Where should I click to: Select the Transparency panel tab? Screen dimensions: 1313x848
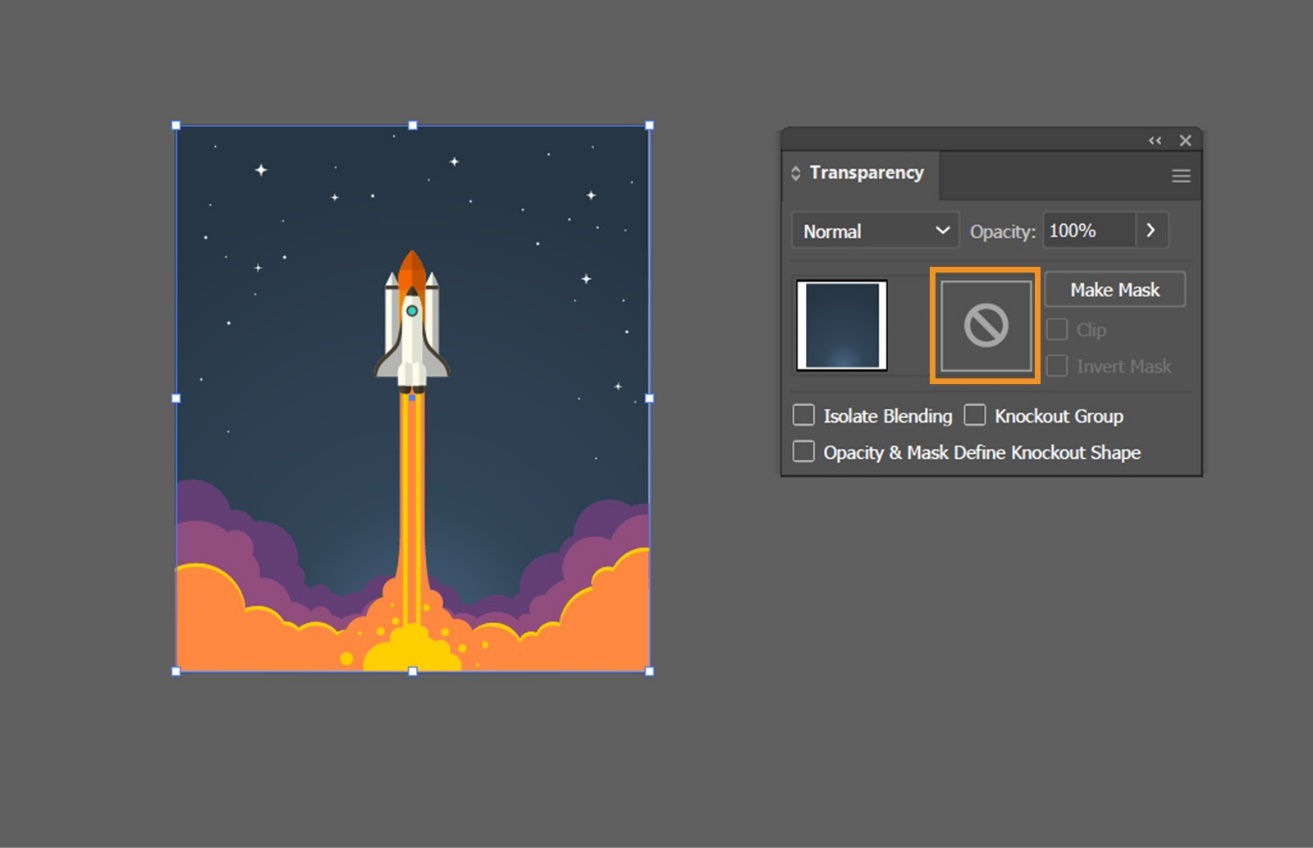[x=865, y=172]
